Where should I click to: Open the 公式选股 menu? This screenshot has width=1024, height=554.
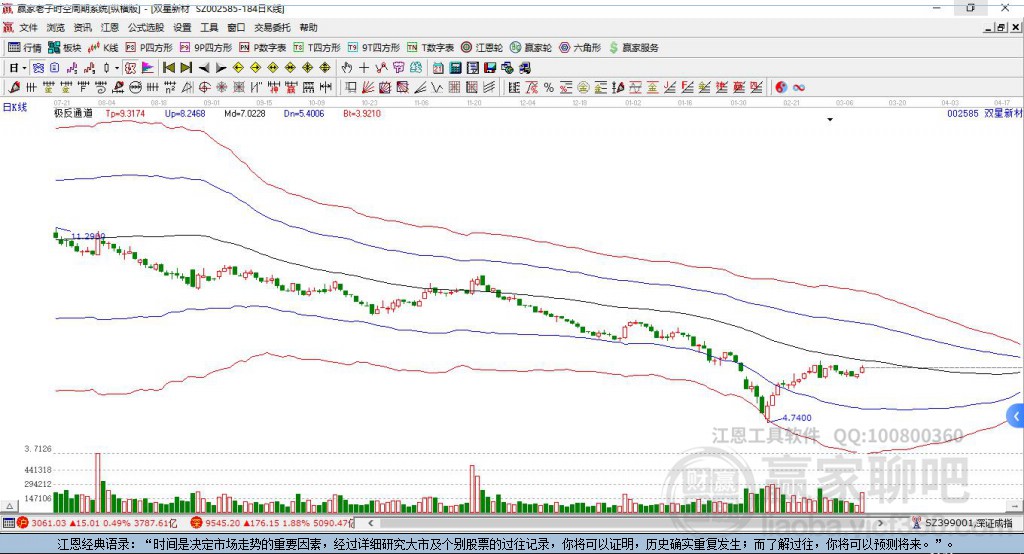146,27
